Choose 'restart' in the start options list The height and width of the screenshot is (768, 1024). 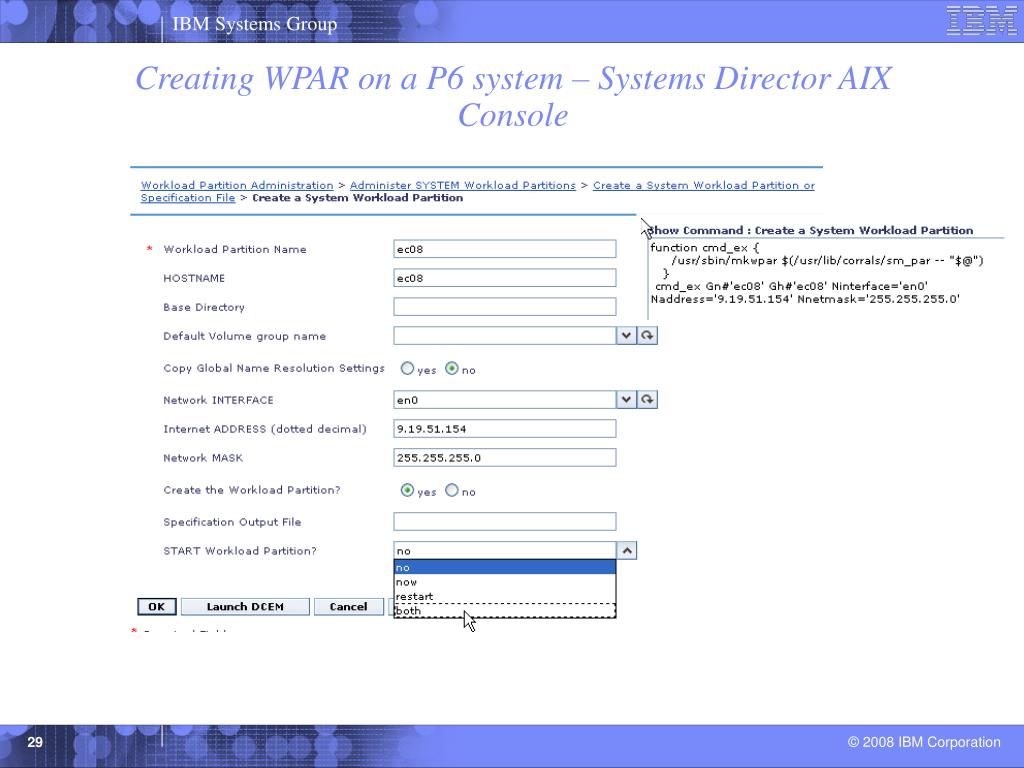[505, 596]
